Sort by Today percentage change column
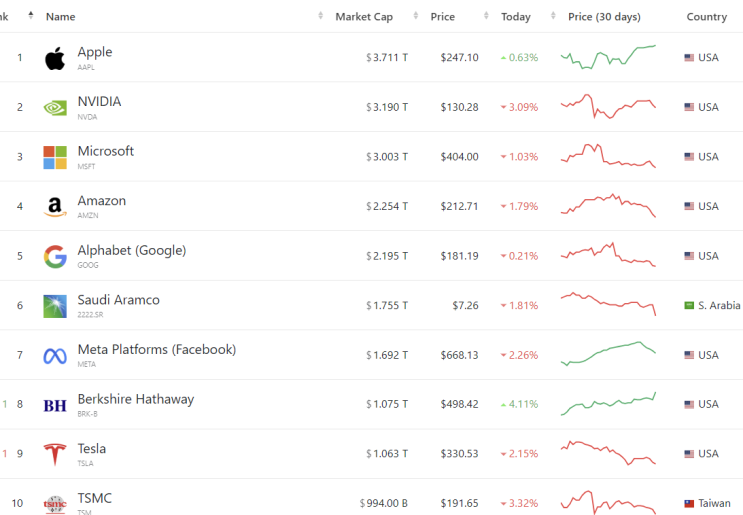 [516, 17]
